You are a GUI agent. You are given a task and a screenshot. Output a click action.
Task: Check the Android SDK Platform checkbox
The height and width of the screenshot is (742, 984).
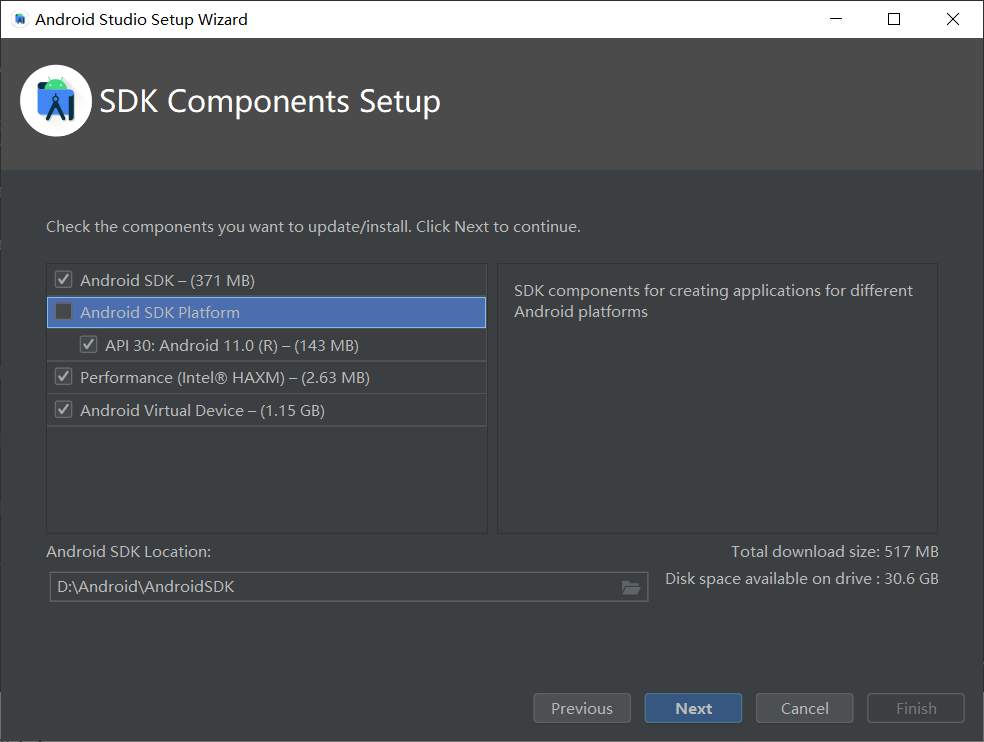pyautogui.click(x=63, y=312)
